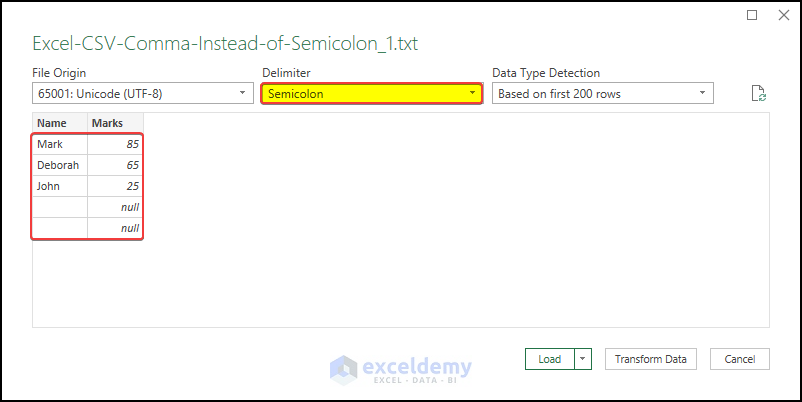Select the Name column header
Screen dimensions: 802x402
tap(59, 123)
